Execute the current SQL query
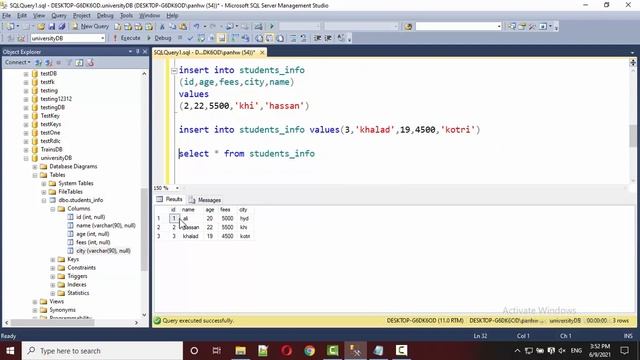Screen dimensions: 640x360 point(127,38)
